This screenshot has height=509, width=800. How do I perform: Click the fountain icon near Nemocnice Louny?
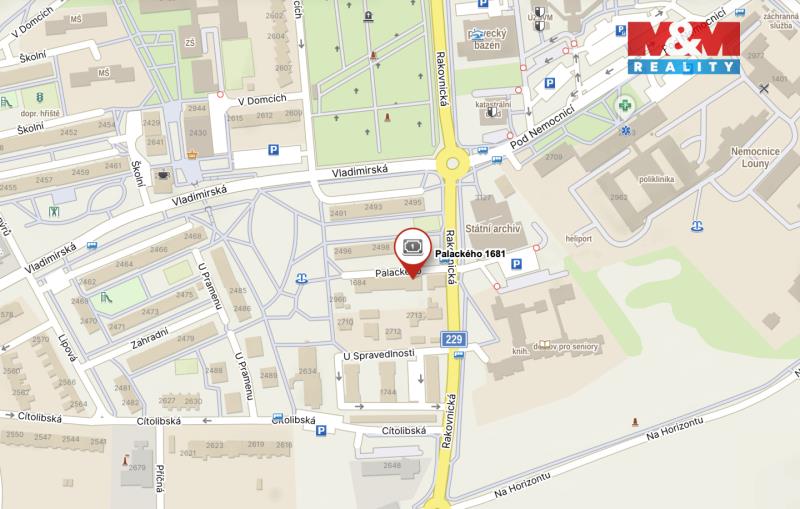(697, 226)
